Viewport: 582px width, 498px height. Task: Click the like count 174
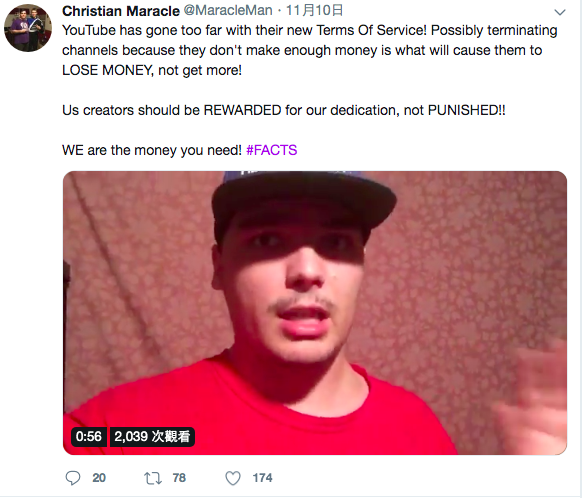(x=262, y=478)
